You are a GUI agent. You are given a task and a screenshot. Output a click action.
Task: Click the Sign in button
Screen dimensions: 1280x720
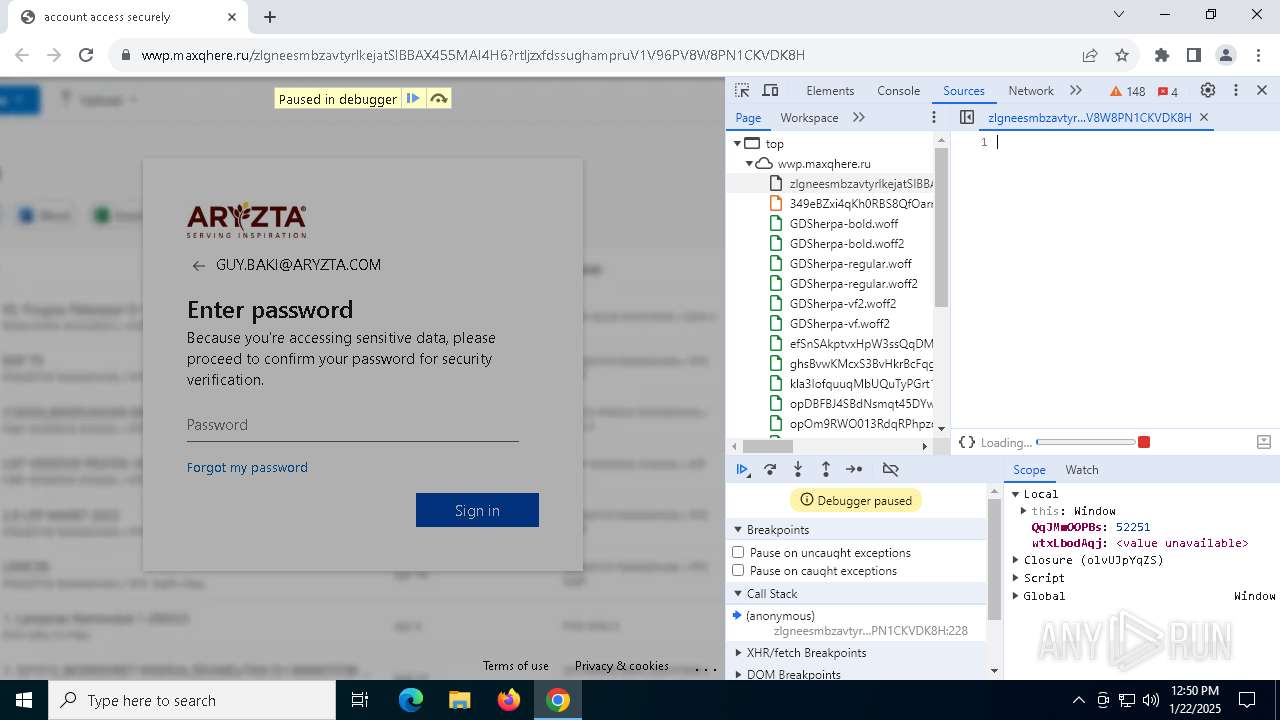(x=477, y=510)
